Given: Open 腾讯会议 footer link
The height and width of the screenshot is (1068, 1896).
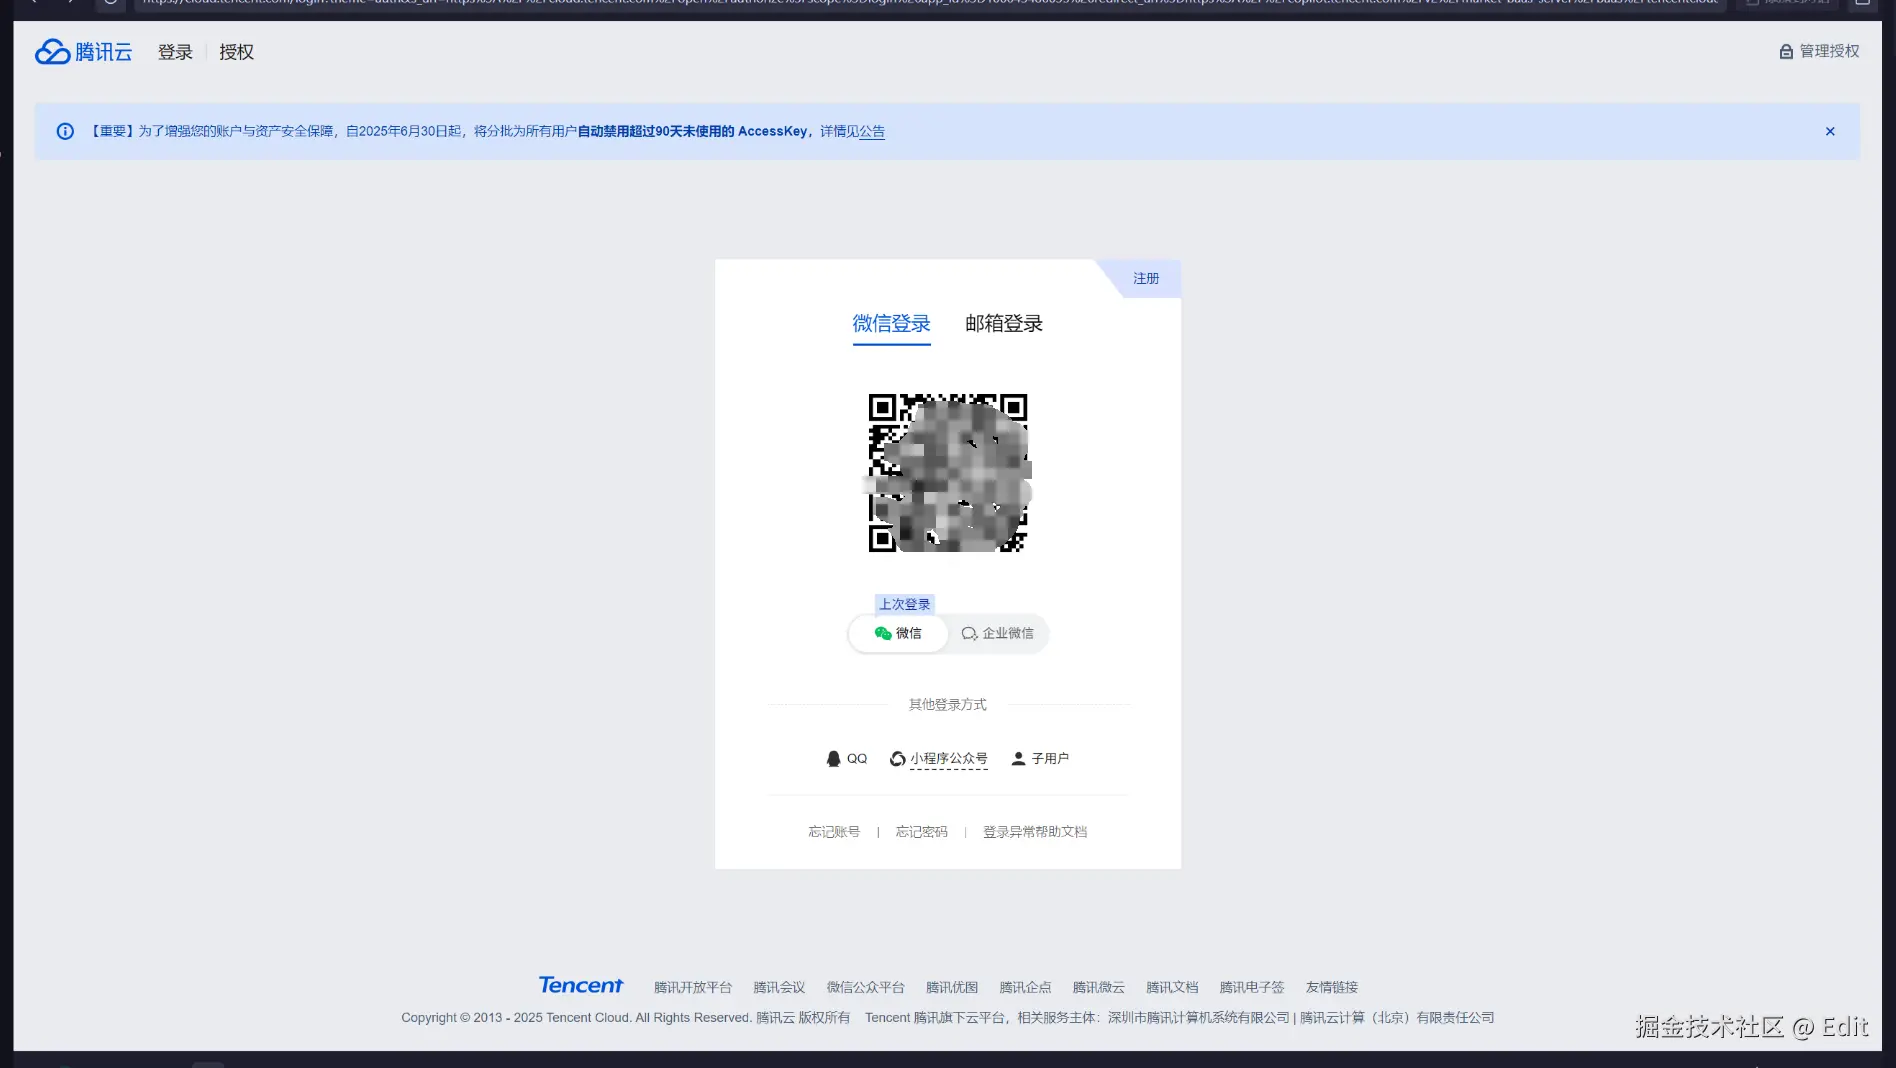Looking at the screenshot, I should (779, 987).
